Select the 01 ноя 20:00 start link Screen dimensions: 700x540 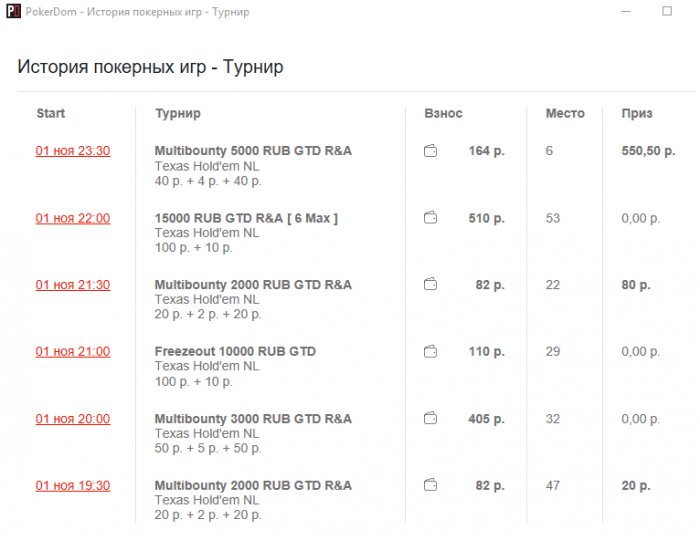point(73,419)
